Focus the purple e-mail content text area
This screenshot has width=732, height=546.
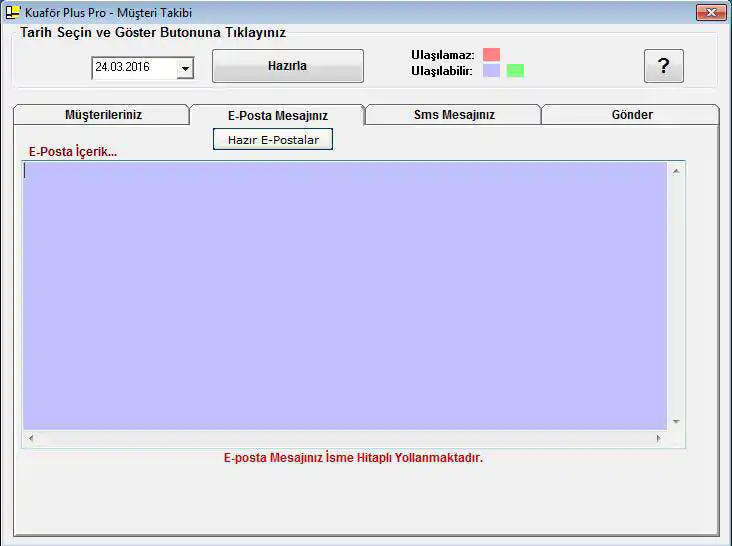[x=344, y=295]
